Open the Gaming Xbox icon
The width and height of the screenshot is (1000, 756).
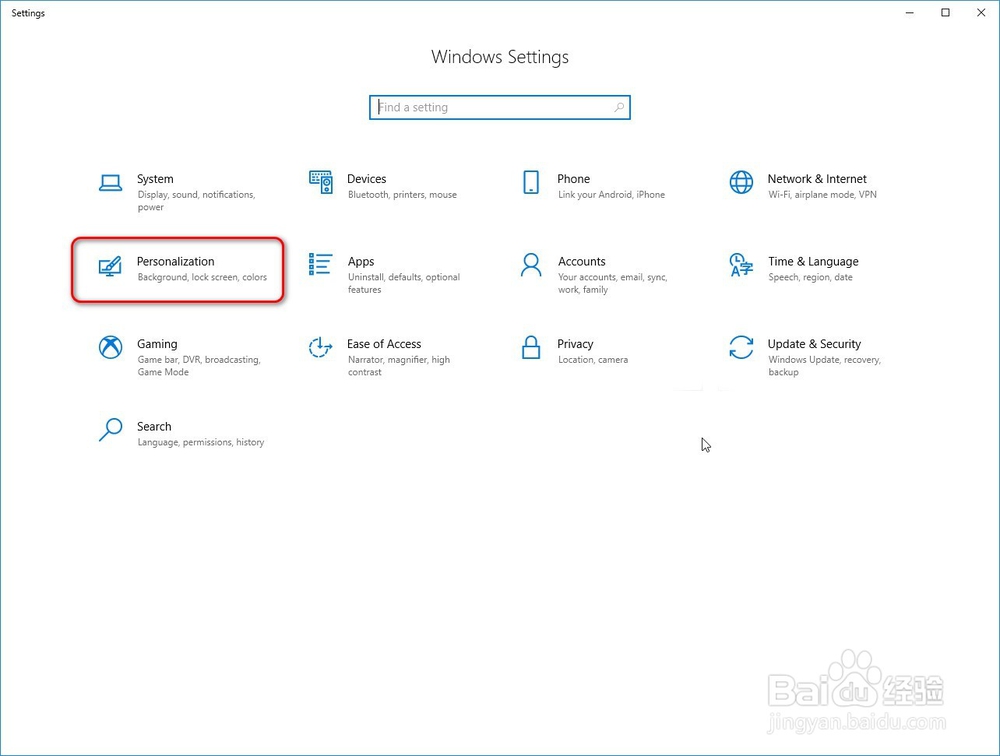(x=110, y=347)
